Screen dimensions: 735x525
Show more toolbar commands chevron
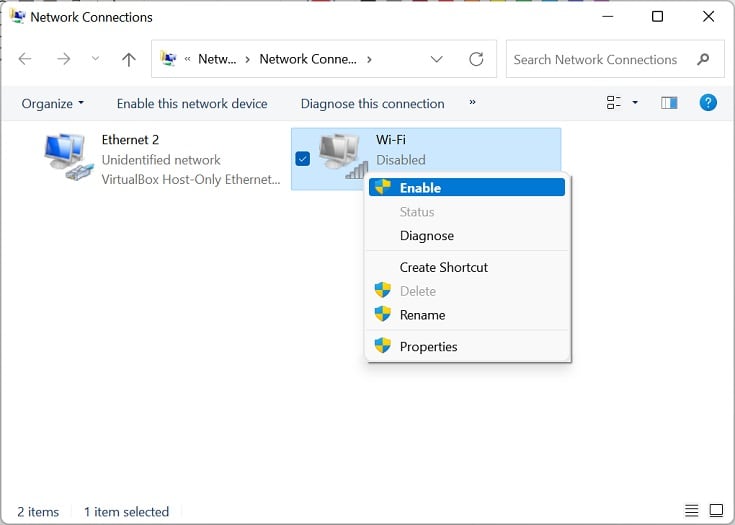[x=472, y=102]
